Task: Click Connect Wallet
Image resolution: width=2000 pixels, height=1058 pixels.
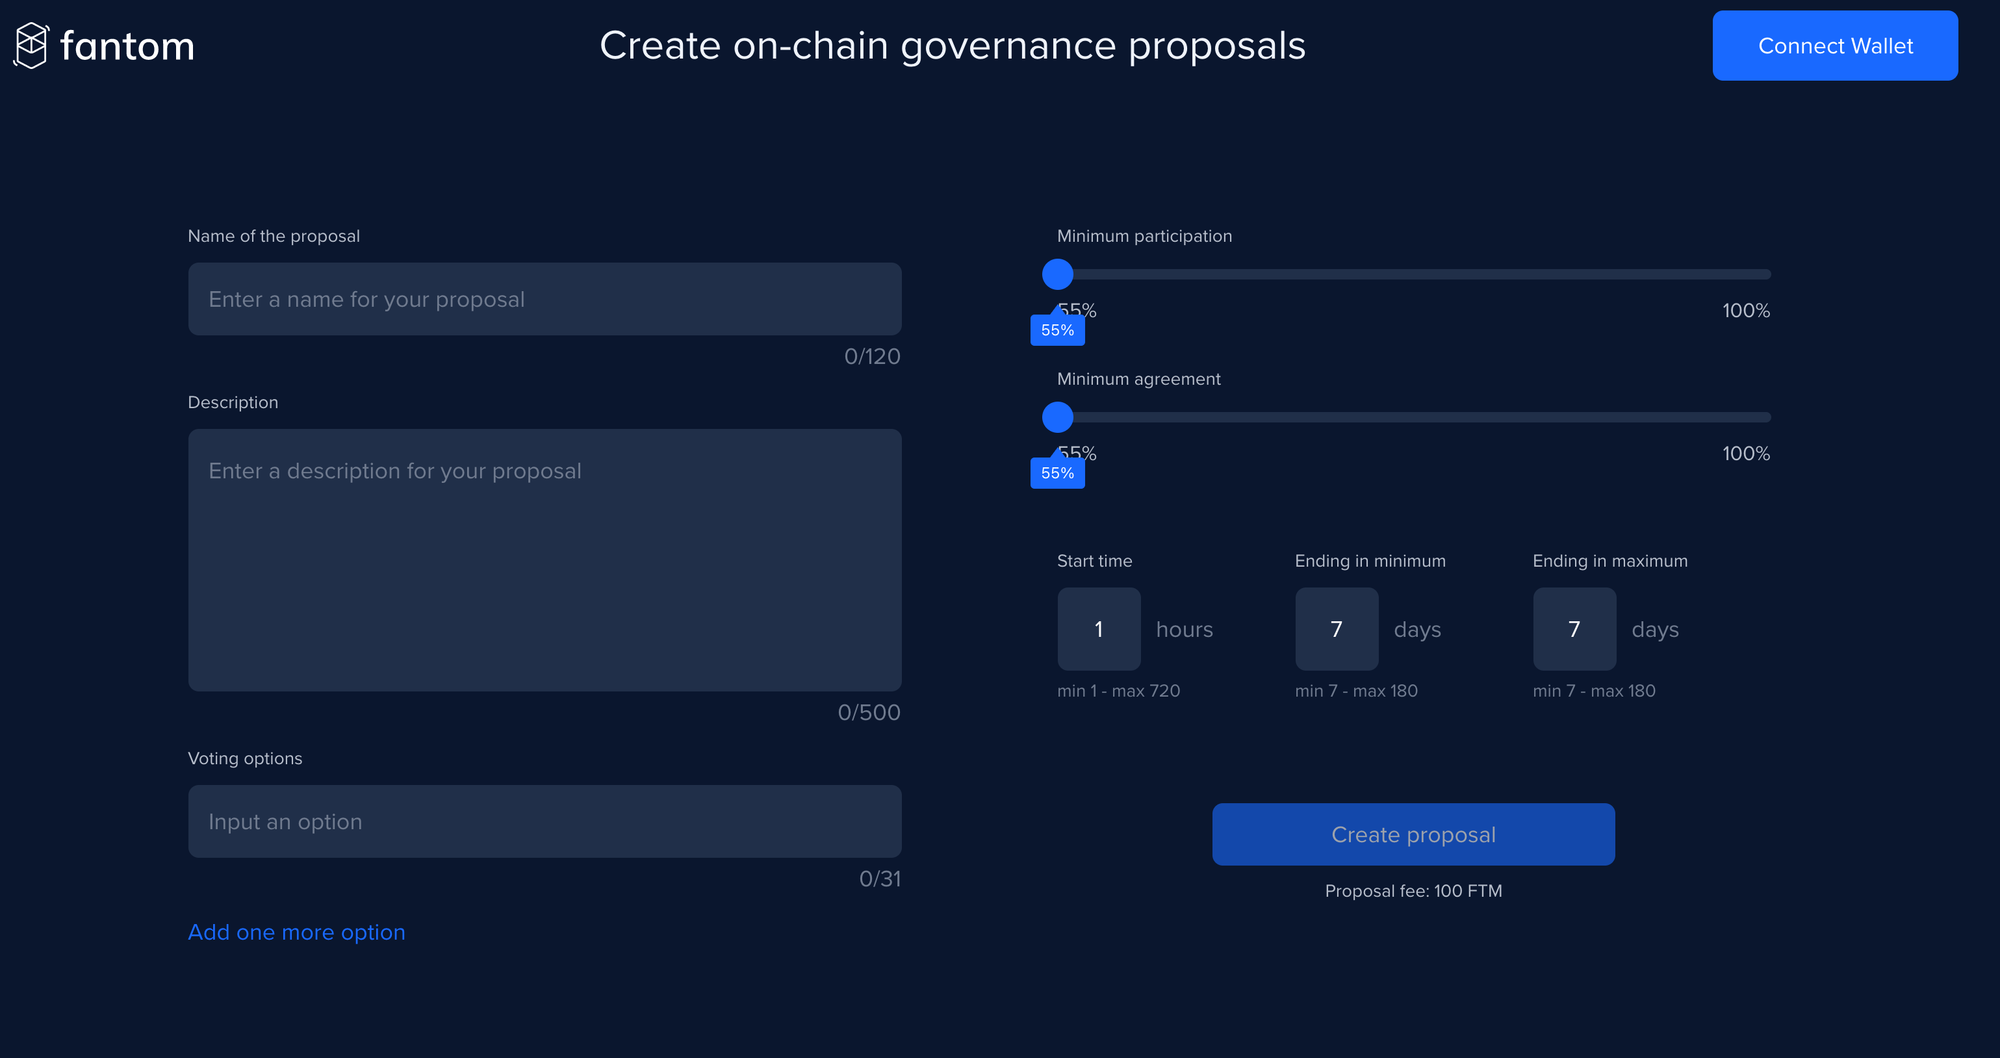Action: pos(1834,45)
